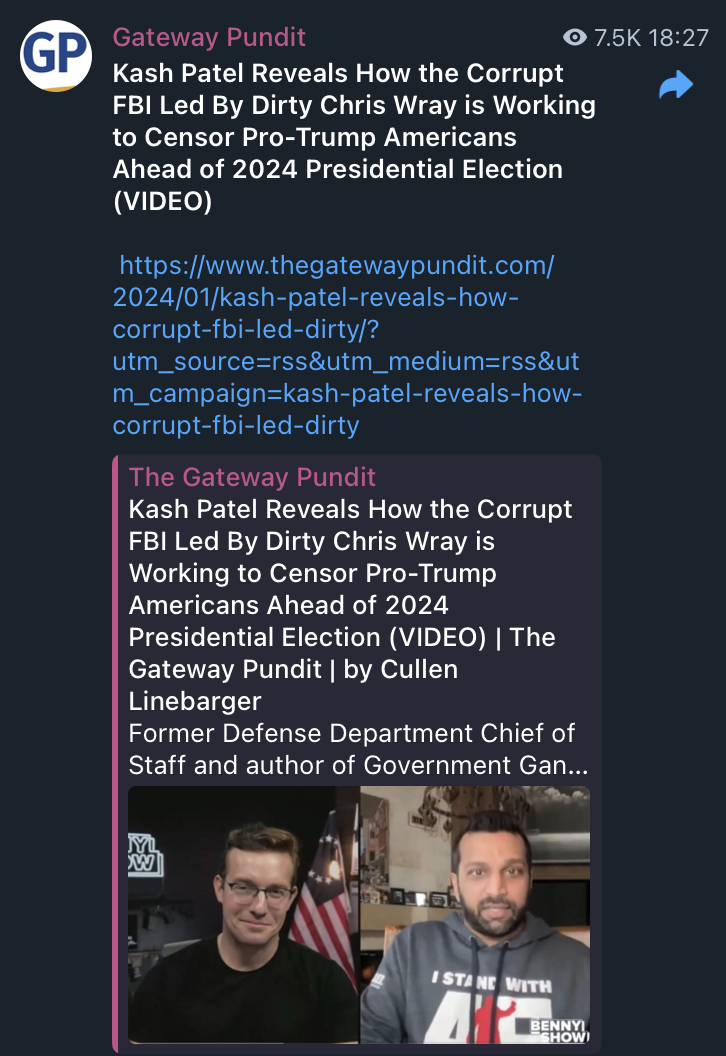Tap the 18:27 message timestamp
Viewport: 726px width, 1056px height.
click(679, 38)
